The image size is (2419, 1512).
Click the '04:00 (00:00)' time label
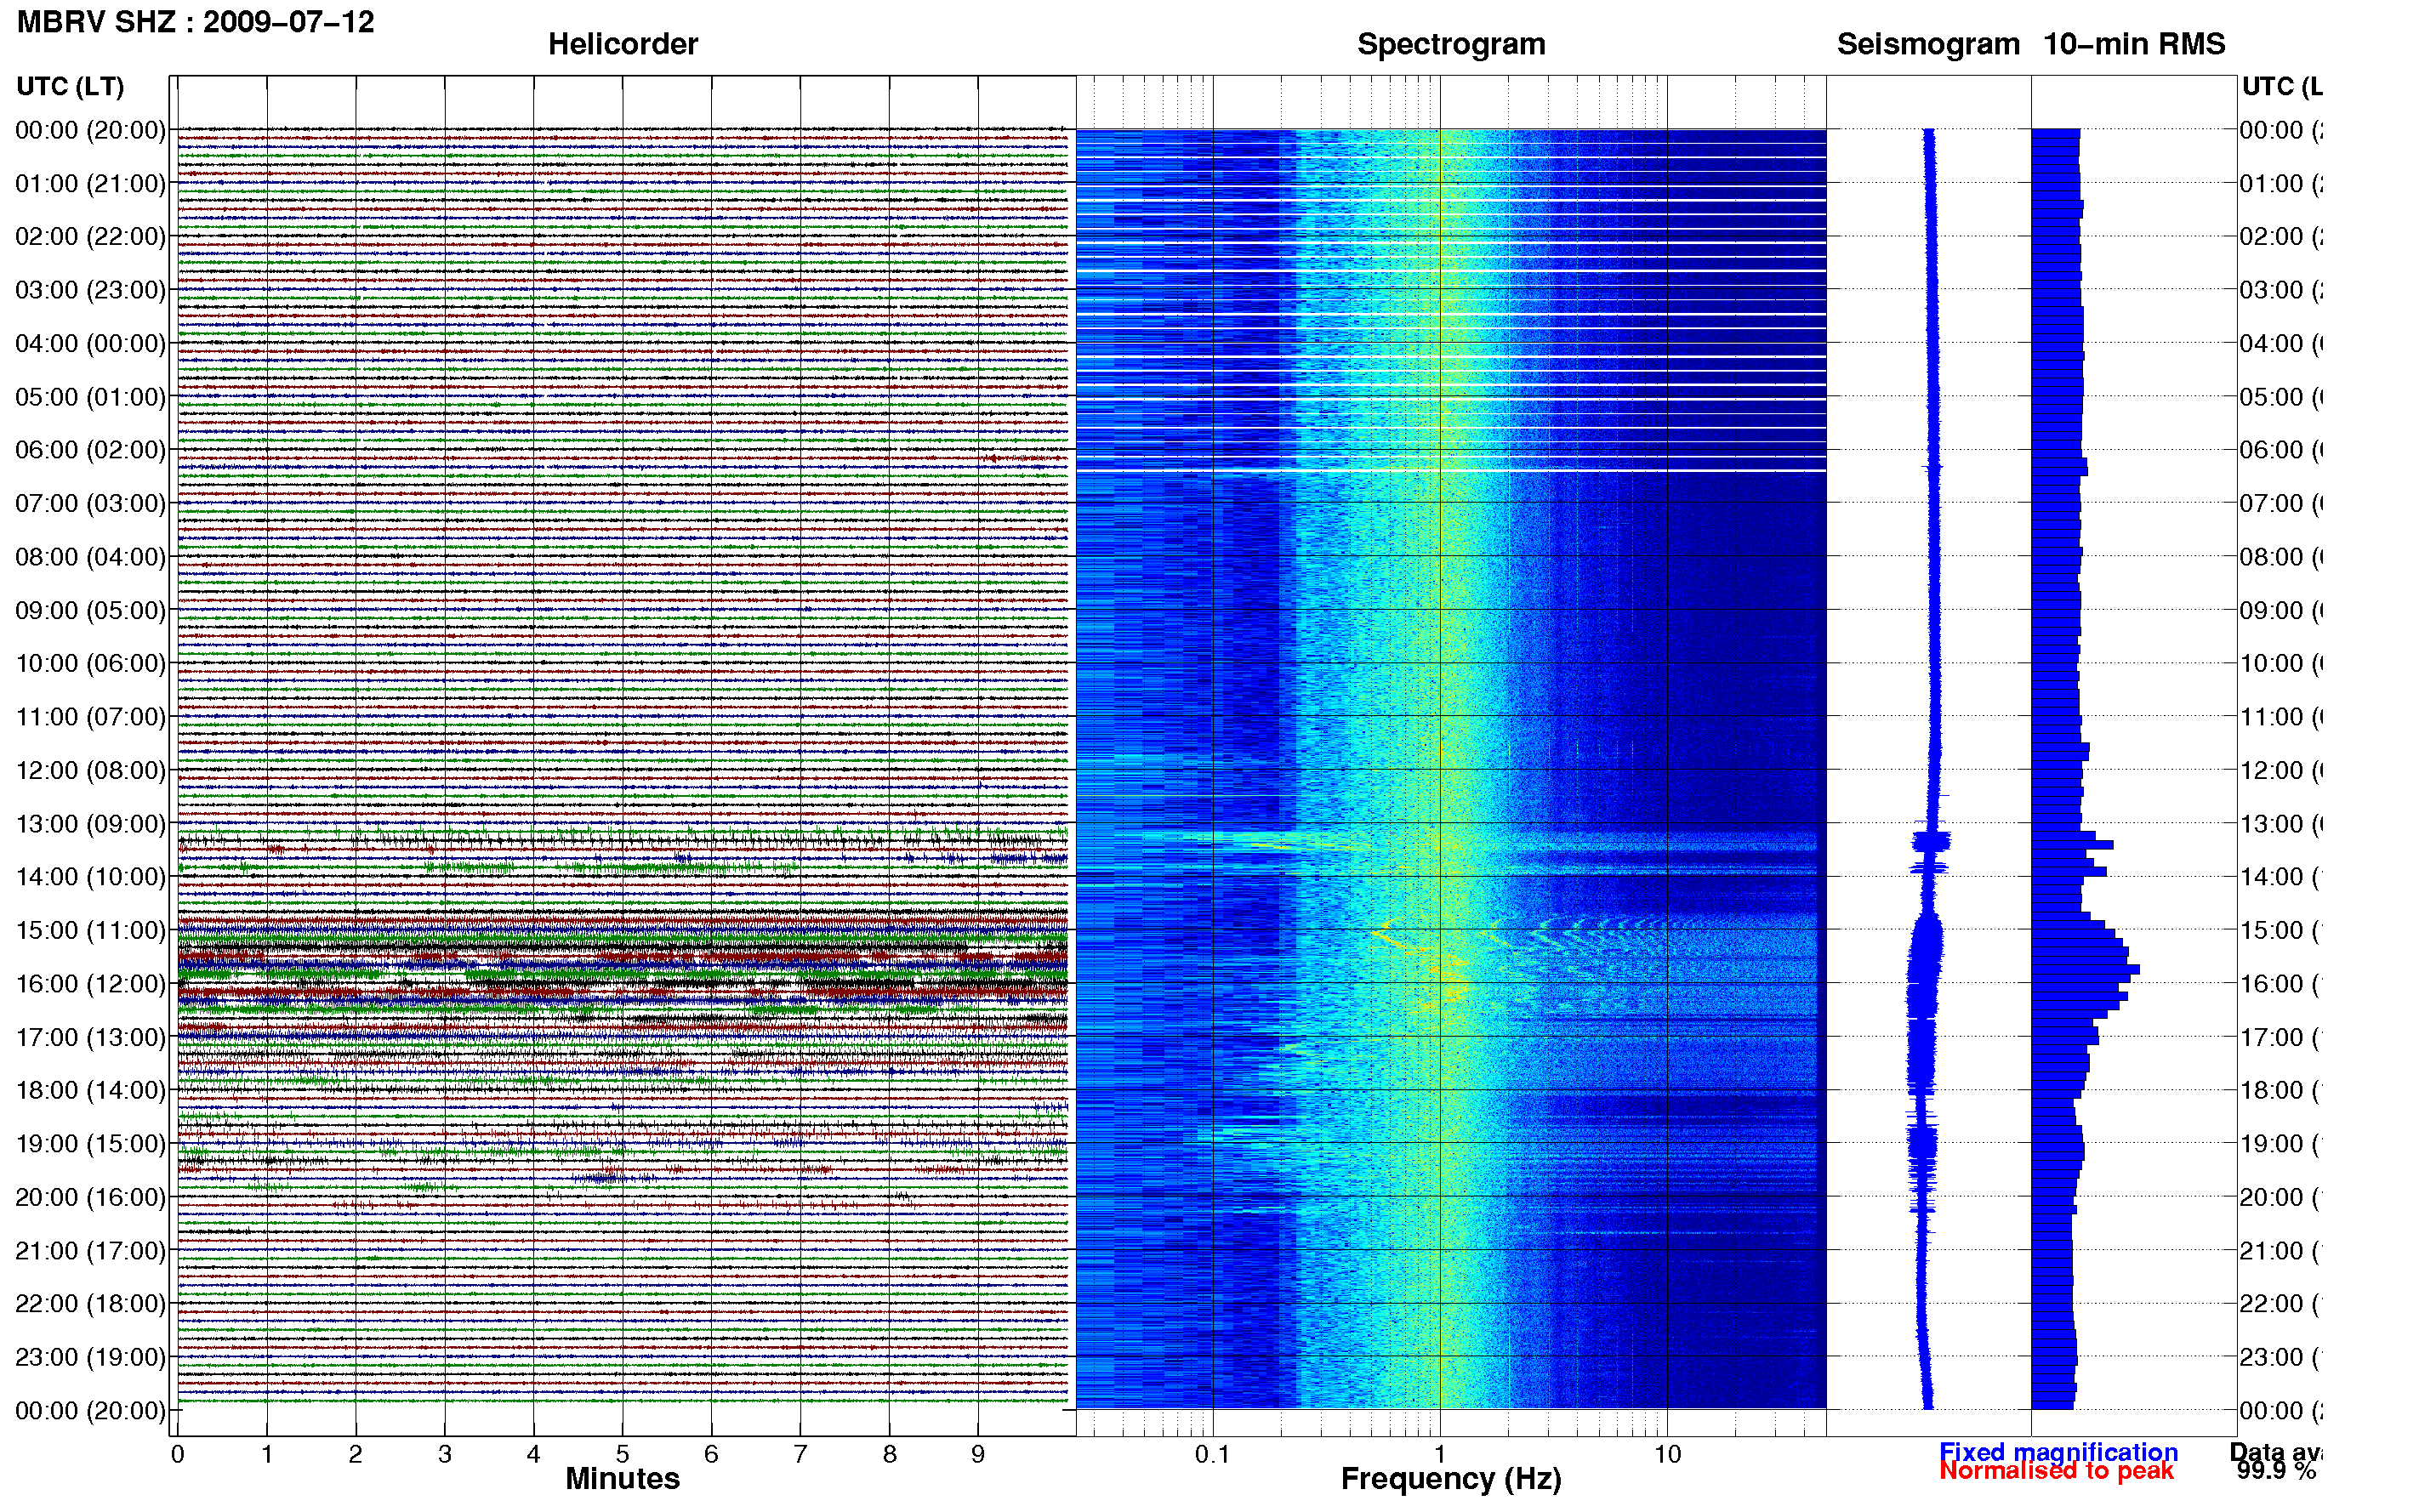[90, 343]
